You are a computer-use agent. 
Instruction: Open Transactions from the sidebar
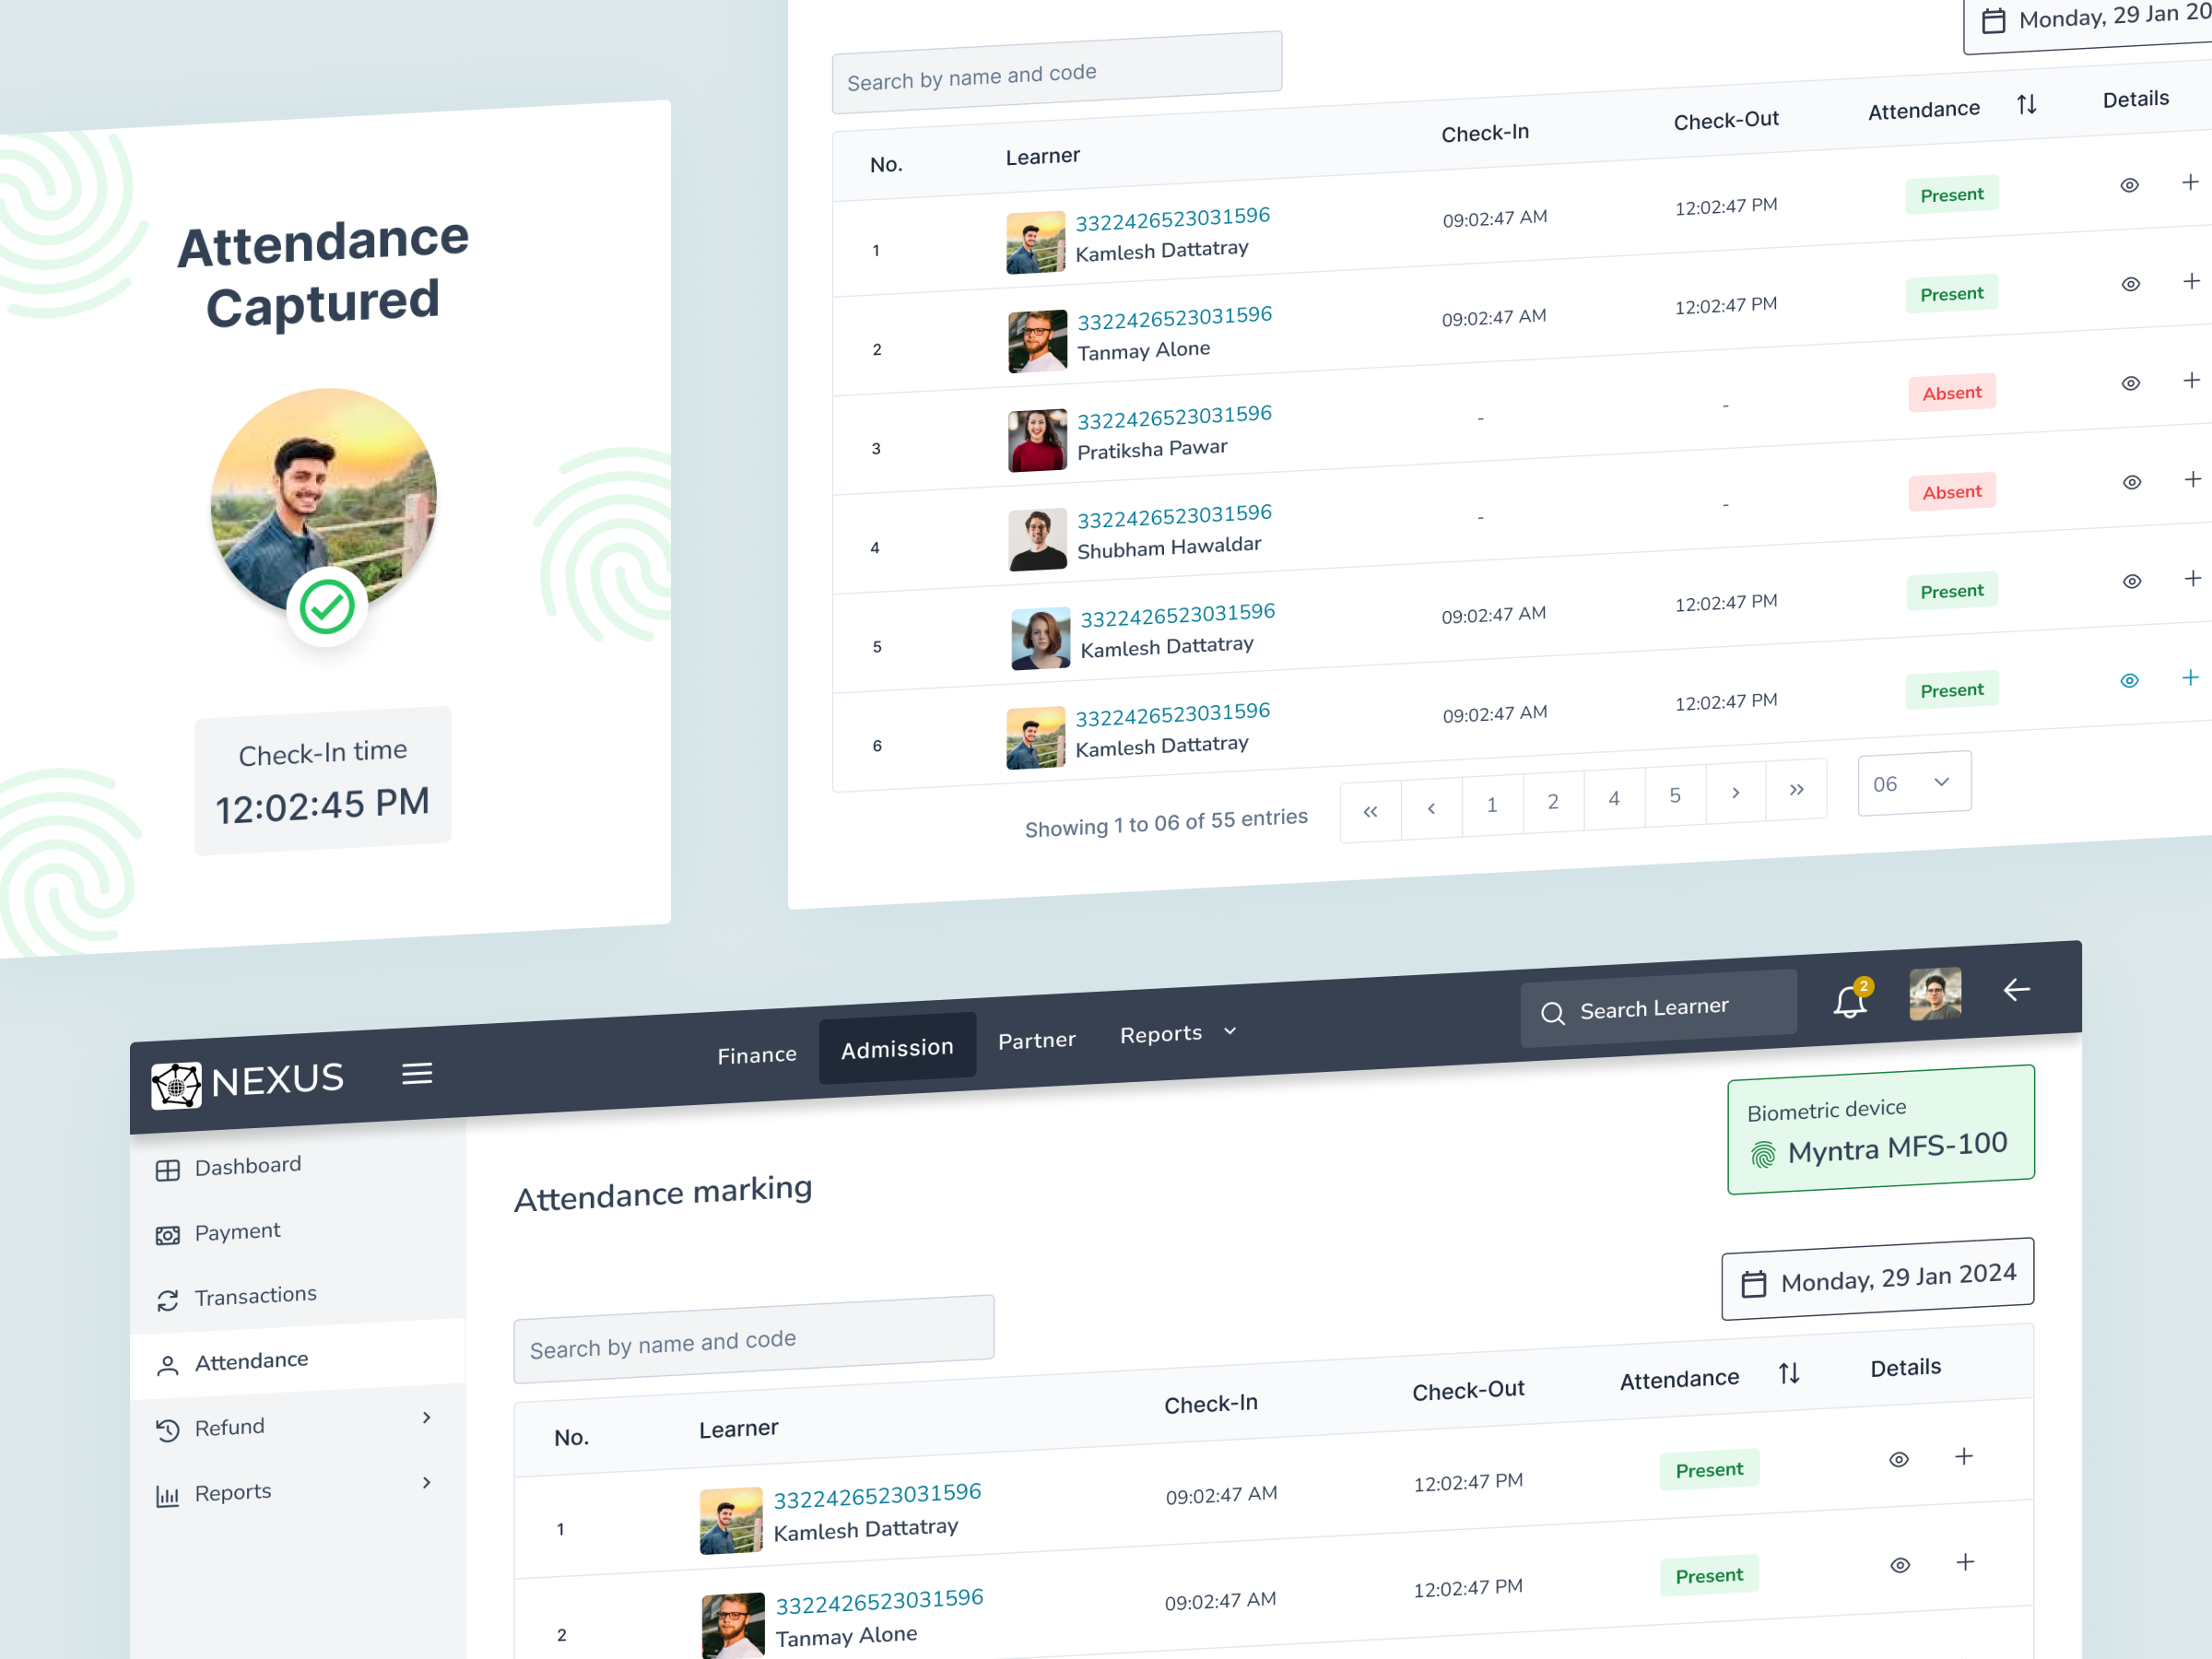click(x=255, y=1295)
